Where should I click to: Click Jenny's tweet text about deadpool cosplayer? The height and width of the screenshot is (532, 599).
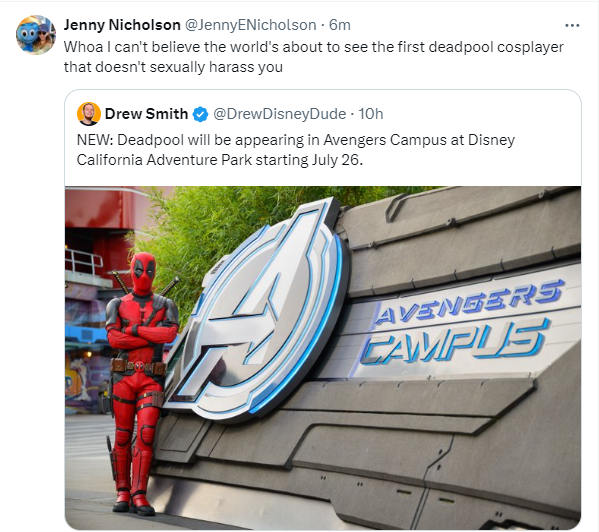pos(313,57)
